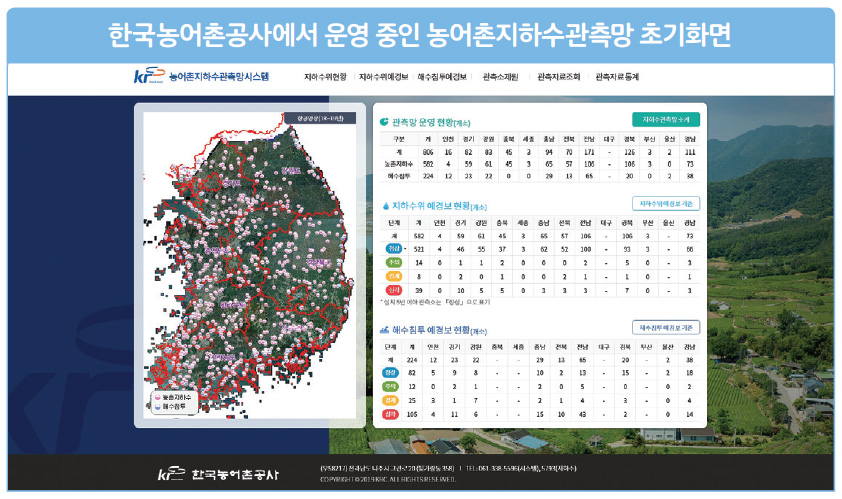Click total value 806 in 관측망 운영 현황 table
This screenshot has height=499, width=842.
click(428, 152)
